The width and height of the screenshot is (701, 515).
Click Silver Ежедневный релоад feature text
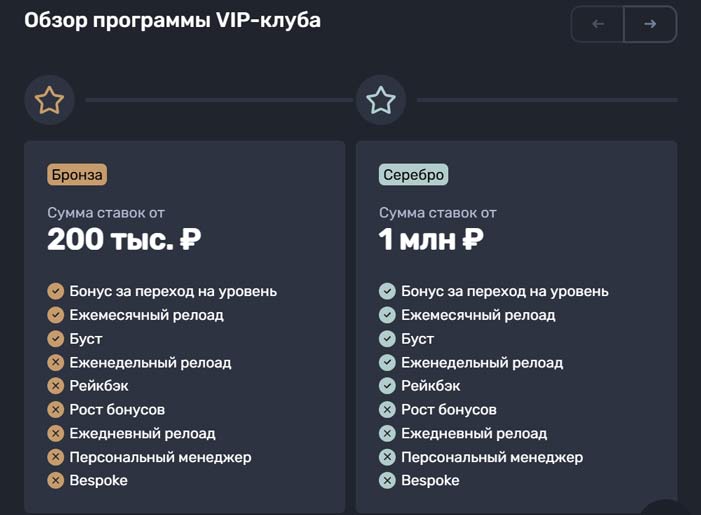coord(474,433)
